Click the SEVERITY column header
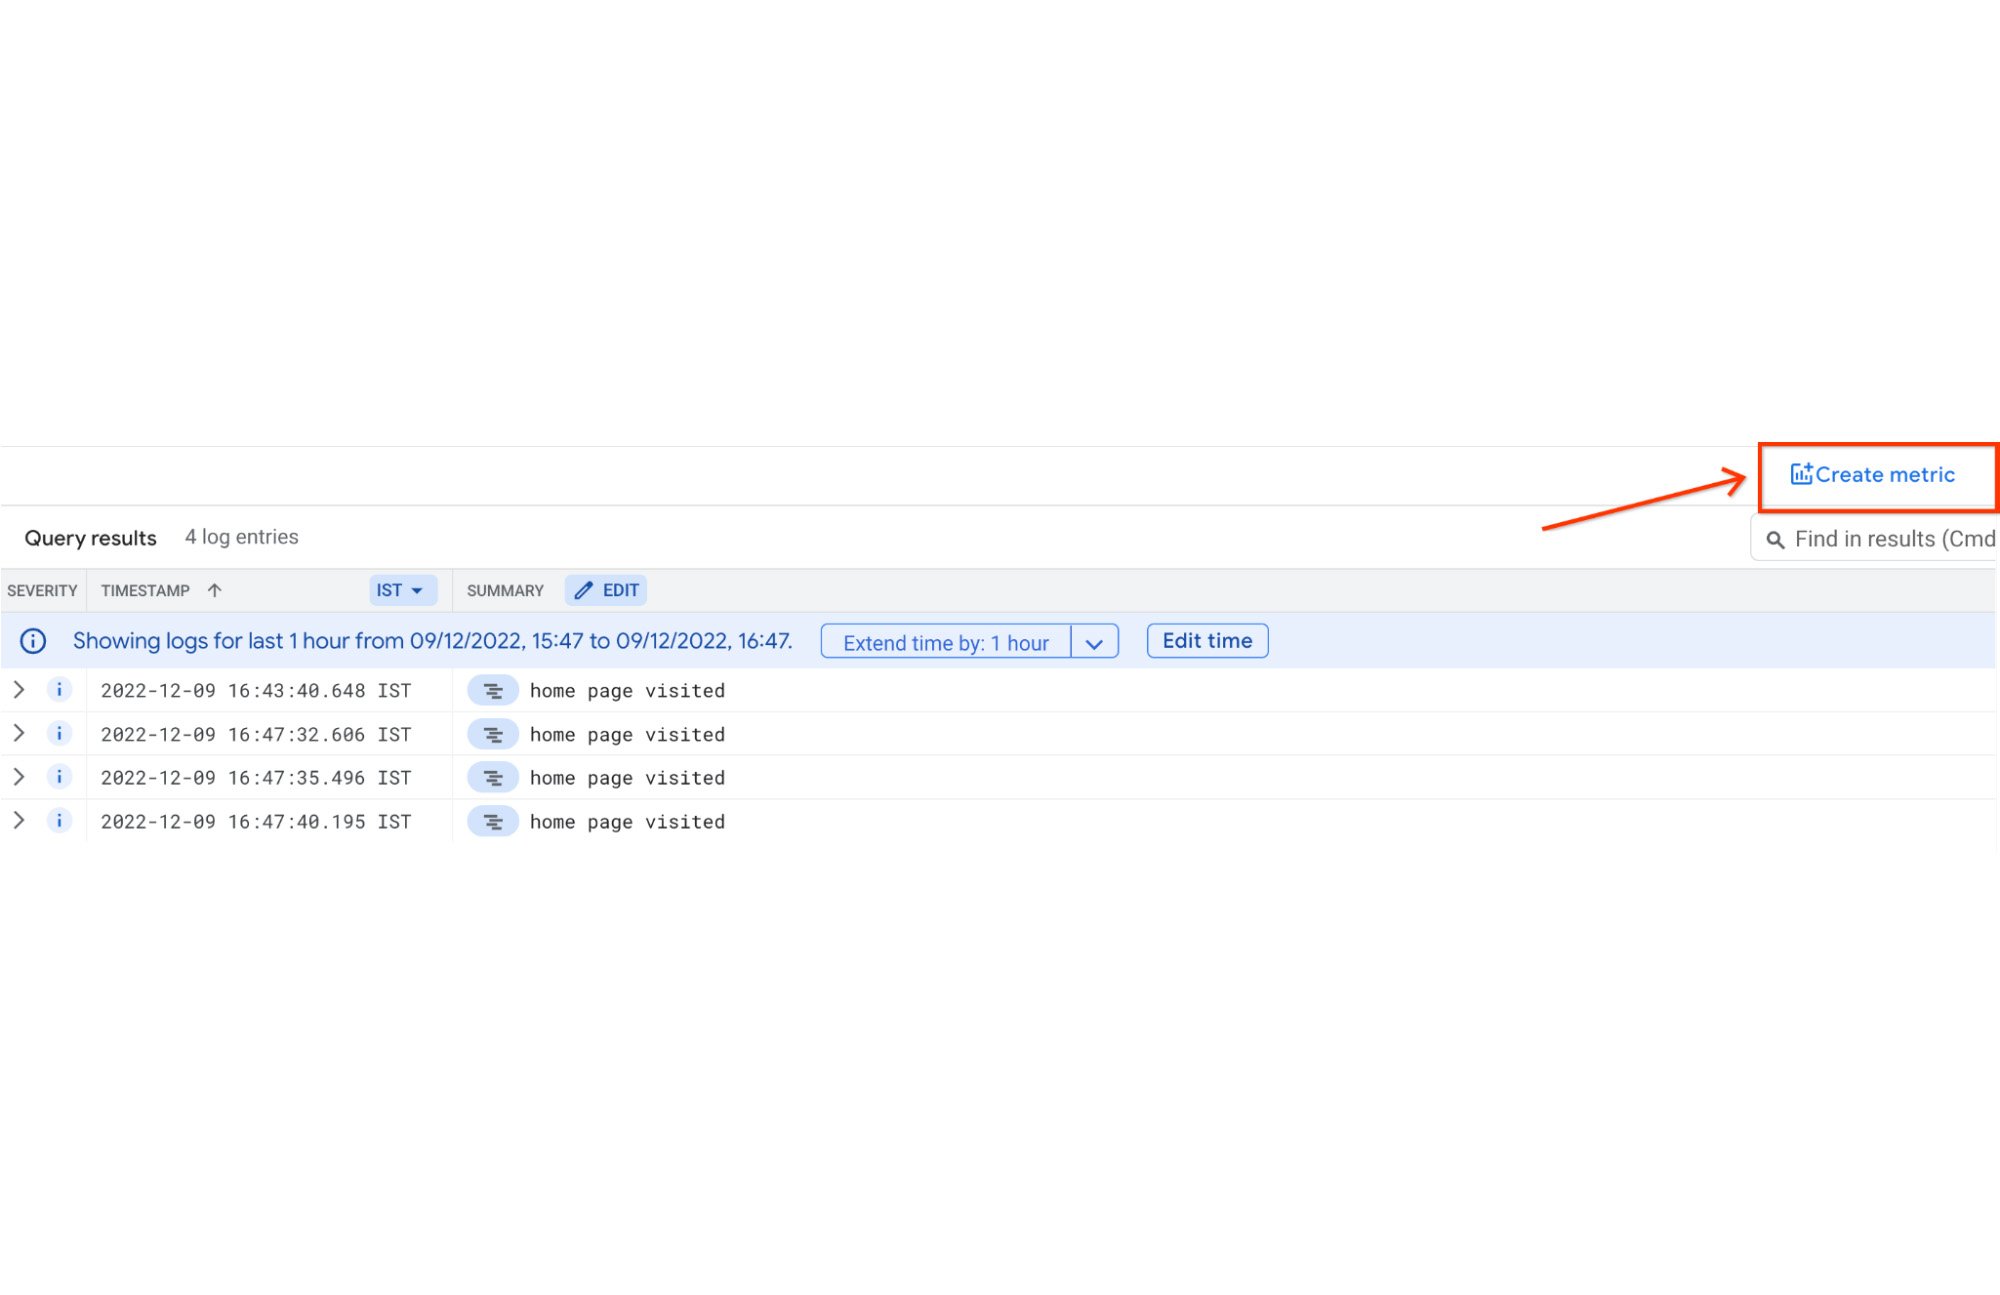2000x1295 pixels. (x=42, y=591)
